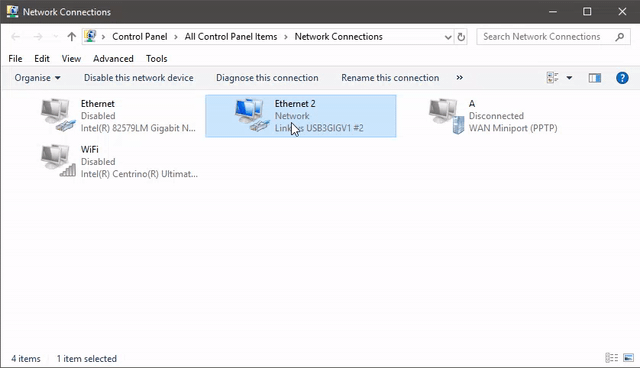Click the Network status under Ethernet 2
The image size is (640, 368).
tap(292, 116)
